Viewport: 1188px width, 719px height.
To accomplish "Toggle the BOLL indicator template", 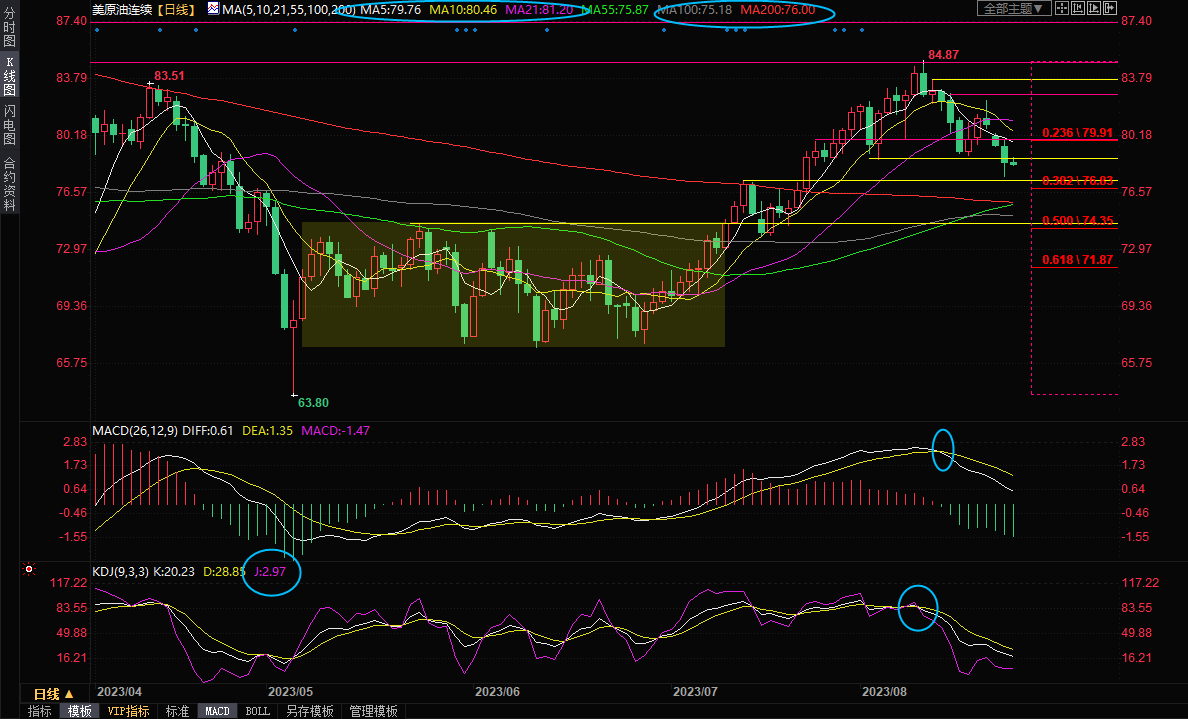I will click(x=257, y=711).
